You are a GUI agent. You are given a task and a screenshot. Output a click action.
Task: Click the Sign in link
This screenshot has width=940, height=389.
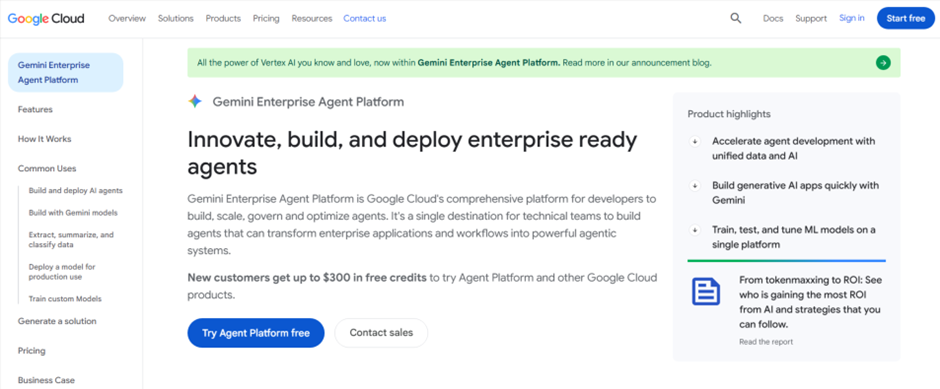(852, 18)
